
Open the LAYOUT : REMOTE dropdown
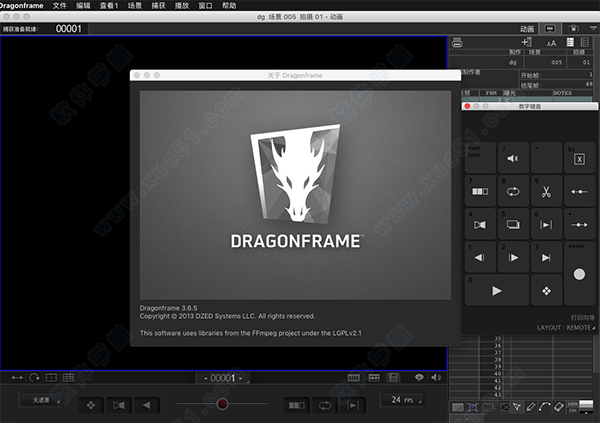pos(566,328)
